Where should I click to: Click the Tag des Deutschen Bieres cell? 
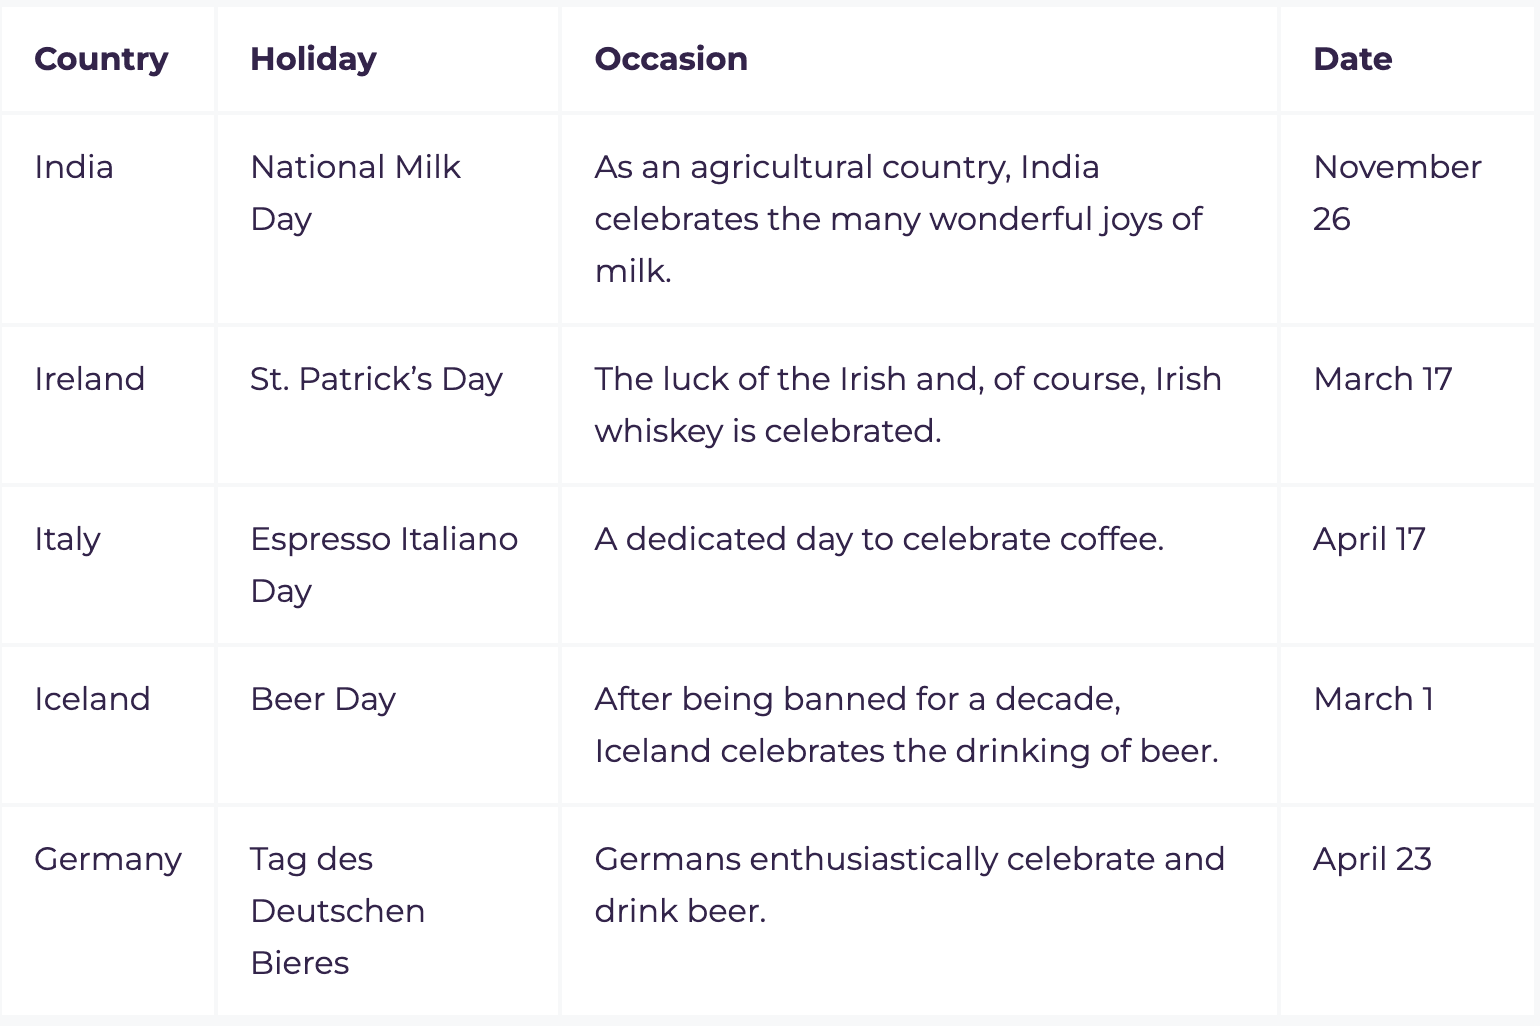tap(337, 910)
